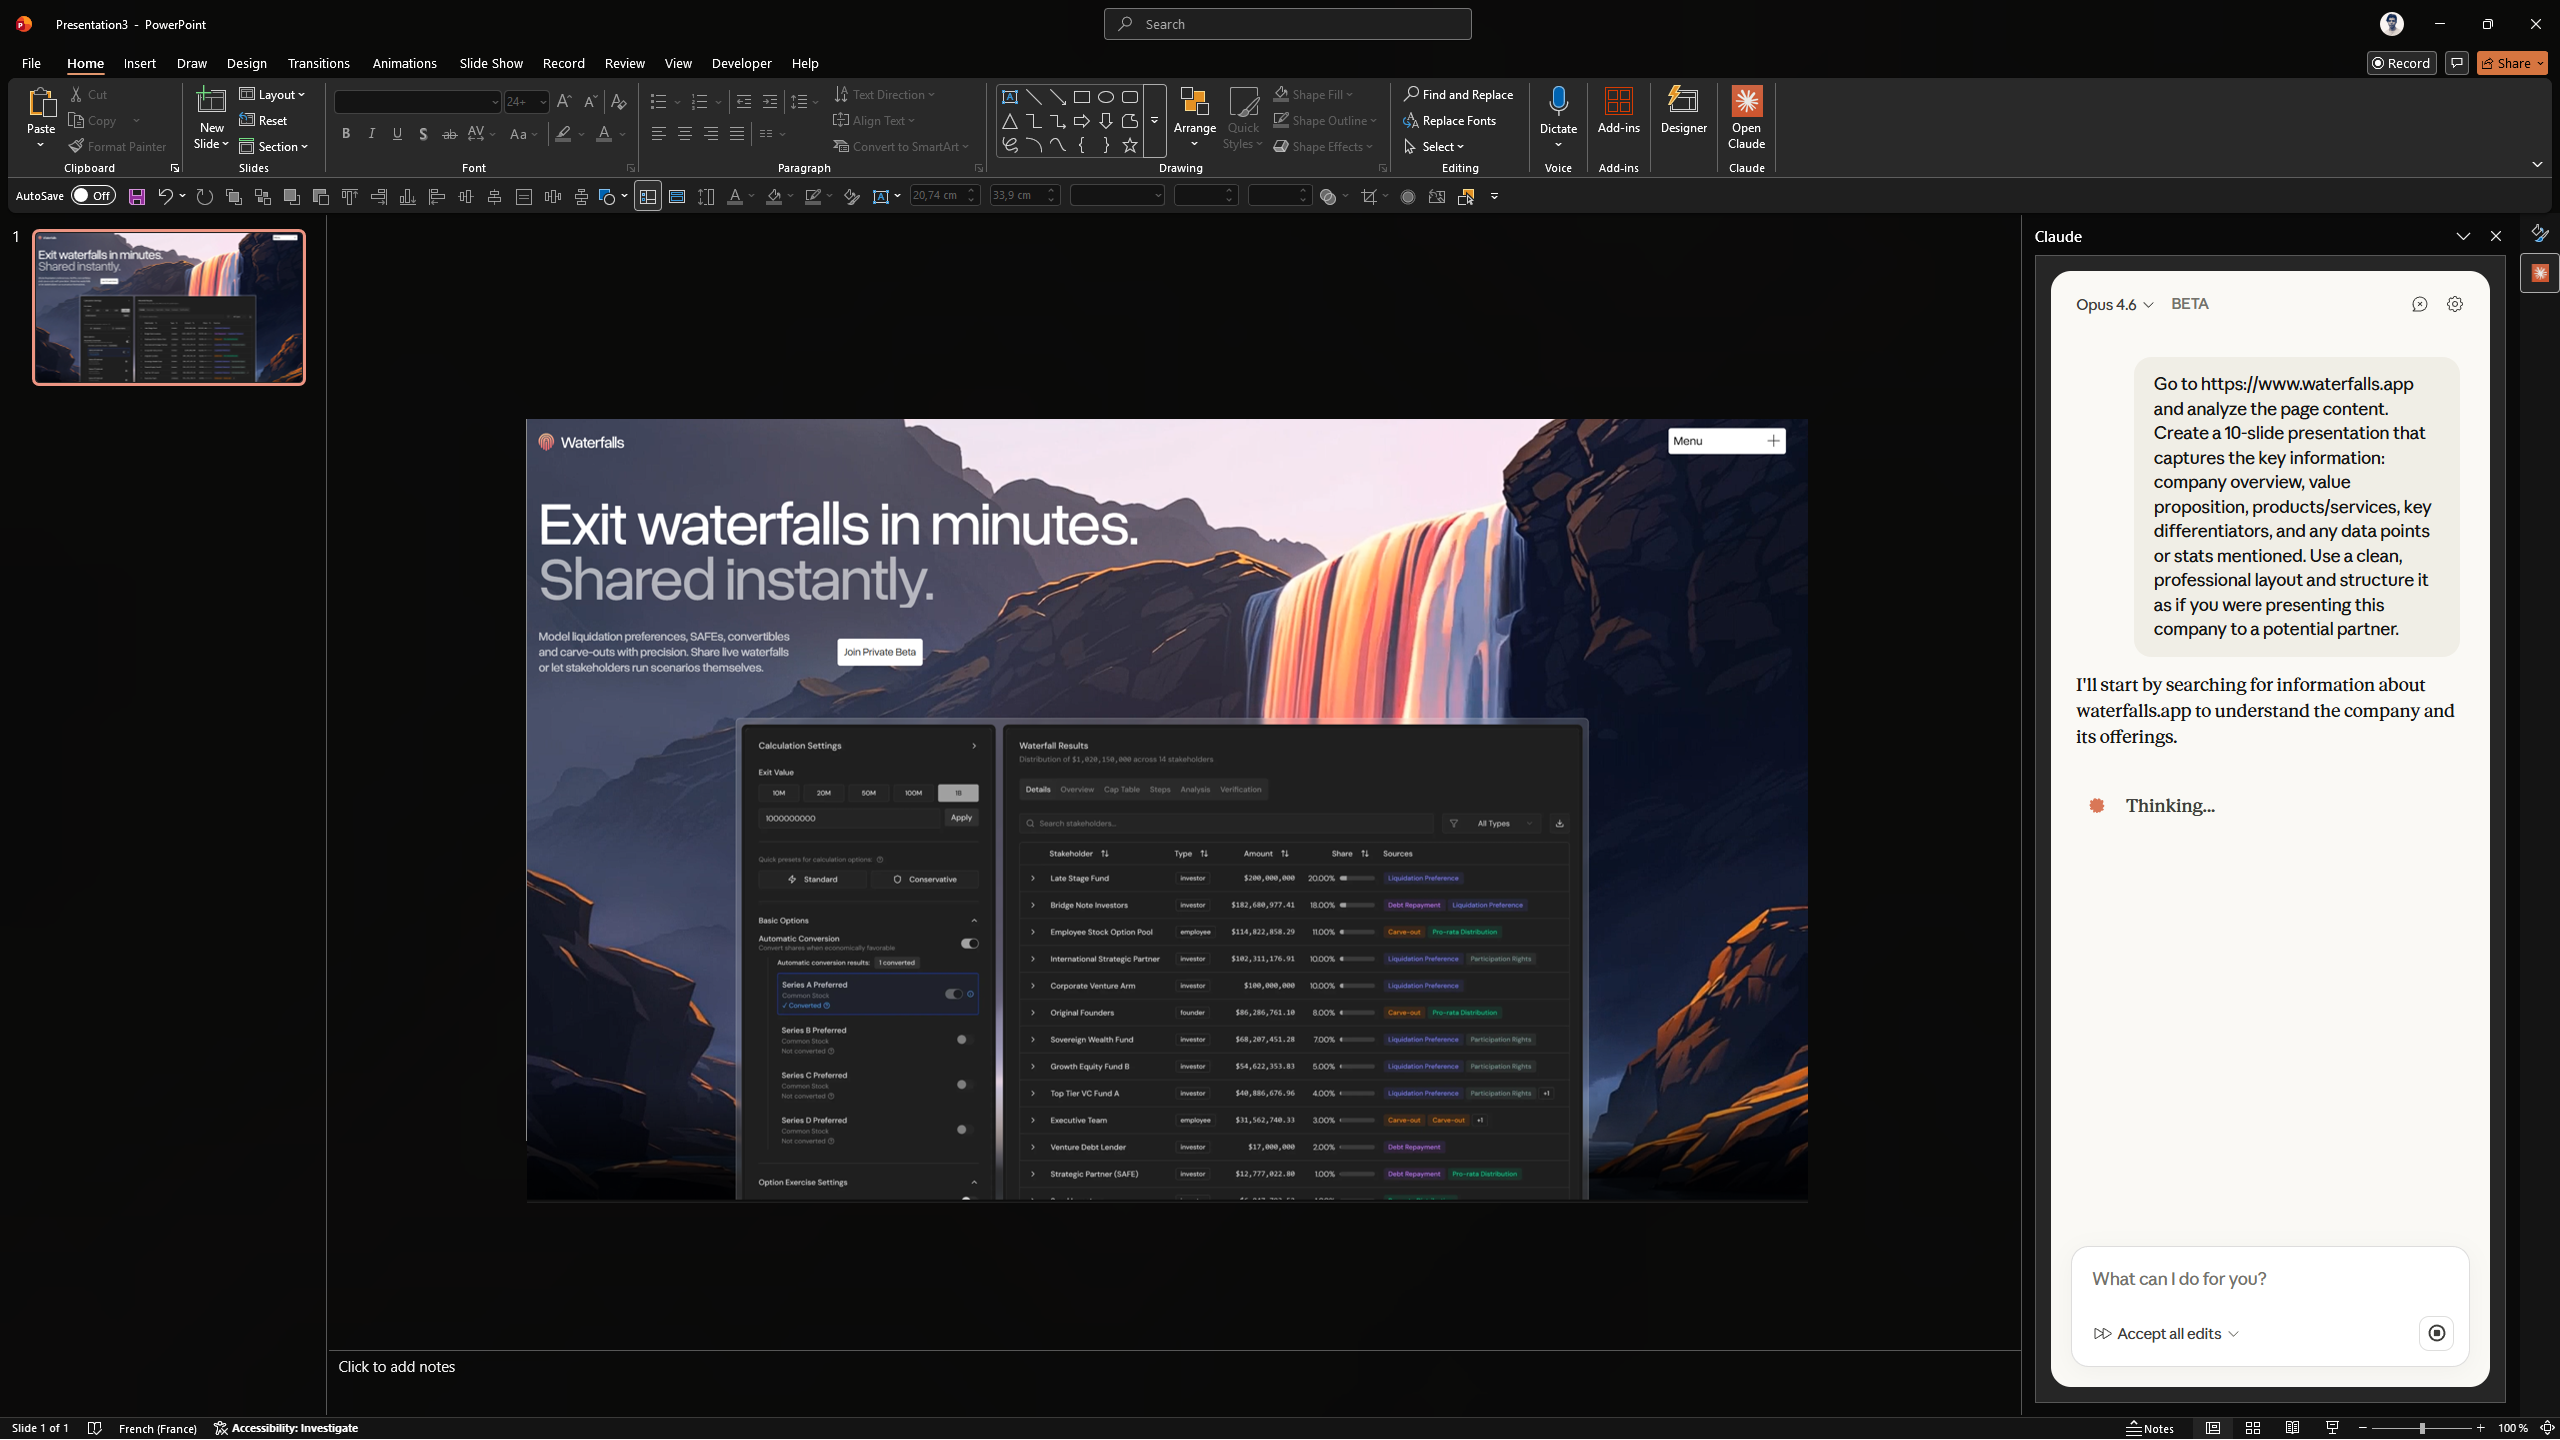
Task: Switch to Slide Sorter view in status bar
Action: point(2253,1428)
